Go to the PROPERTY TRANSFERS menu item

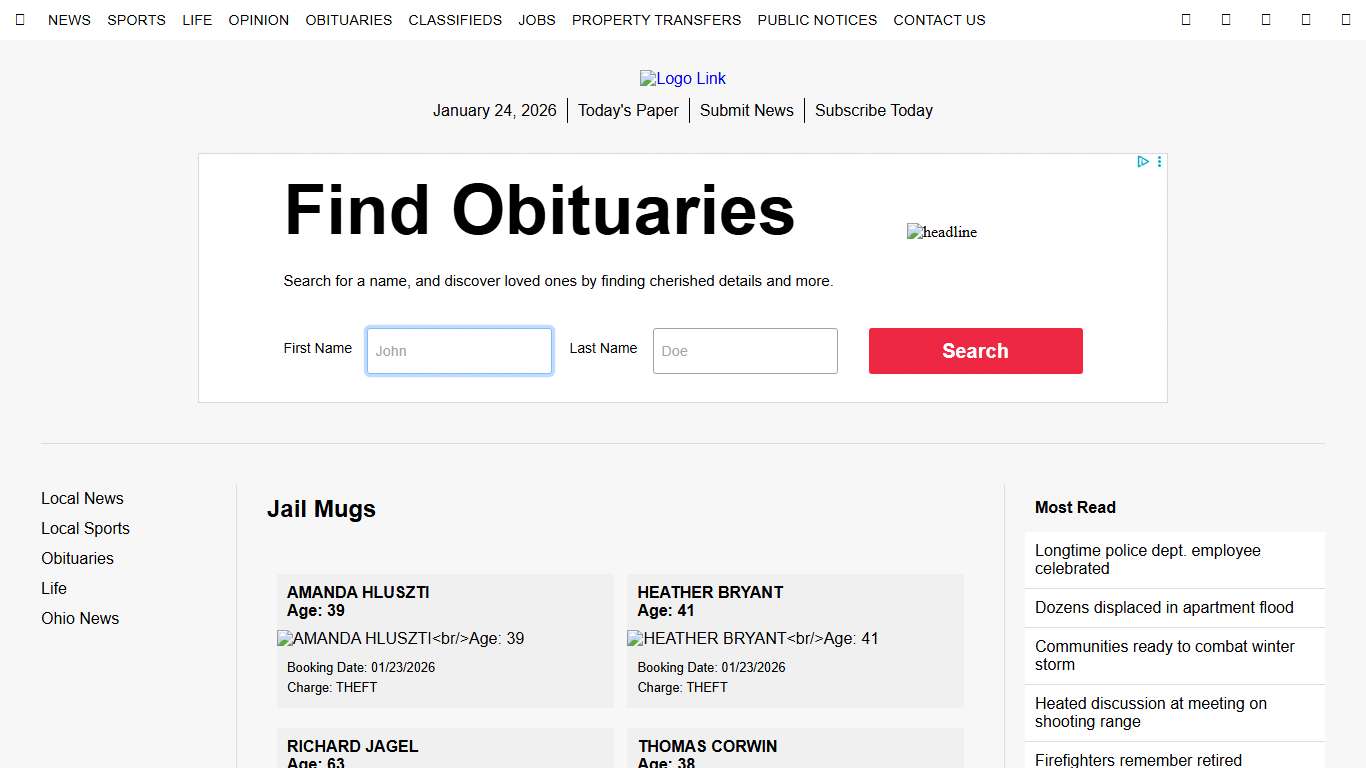[656, 20]
